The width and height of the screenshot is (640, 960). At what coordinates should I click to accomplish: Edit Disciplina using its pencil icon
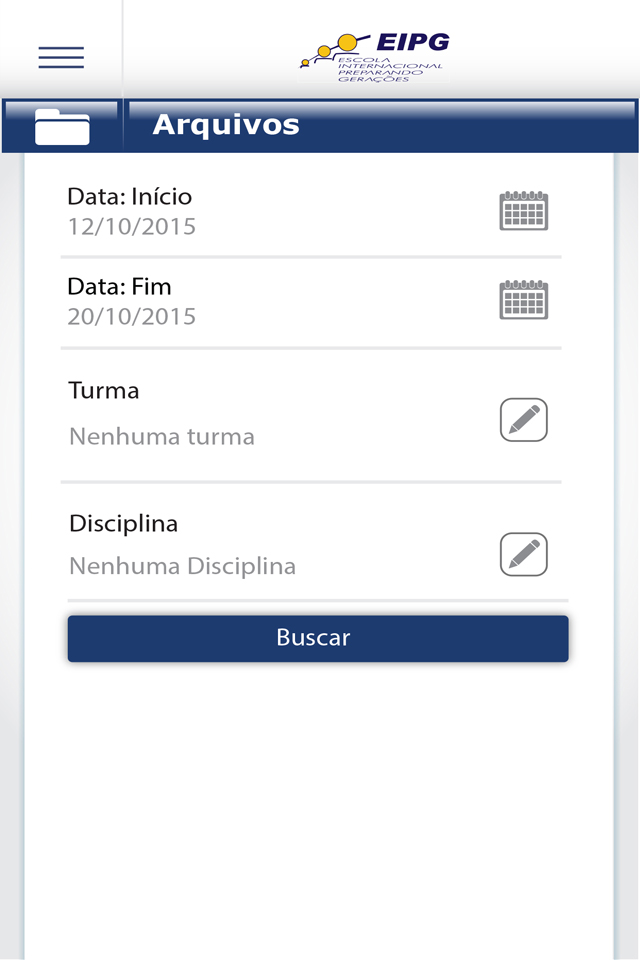[x=524, y=554]
